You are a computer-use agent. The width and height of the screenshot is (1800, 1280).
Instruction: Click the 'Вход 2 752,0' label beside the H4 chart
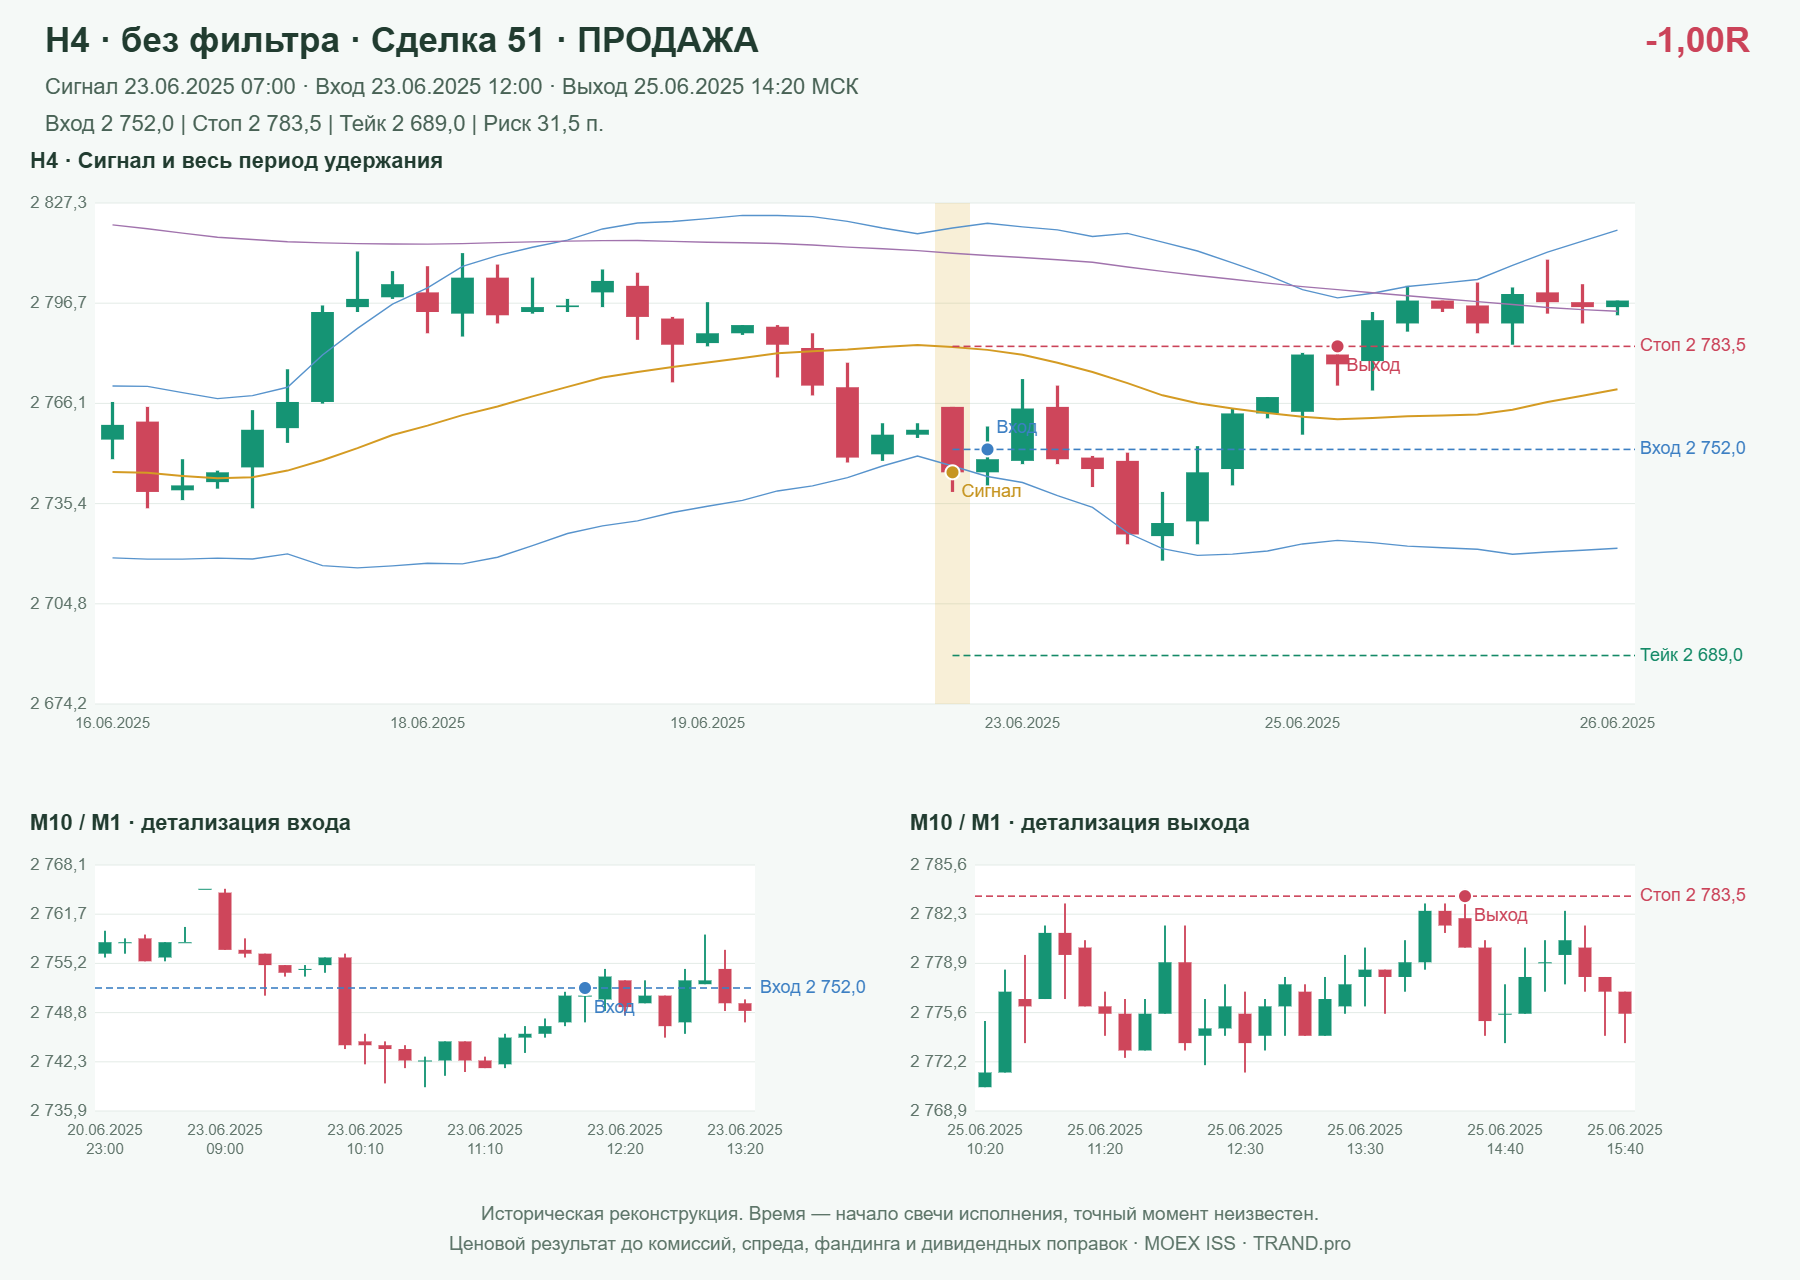1692,448
